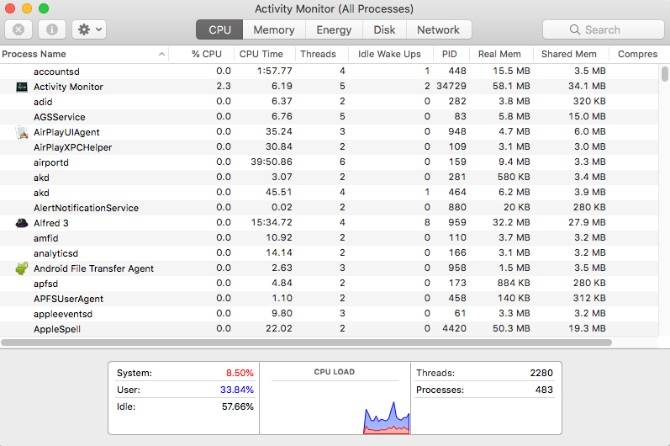The width and height of the screenshot is (670, 446).
Task: Click the User 33.84% value
Action: pos(237,390)
